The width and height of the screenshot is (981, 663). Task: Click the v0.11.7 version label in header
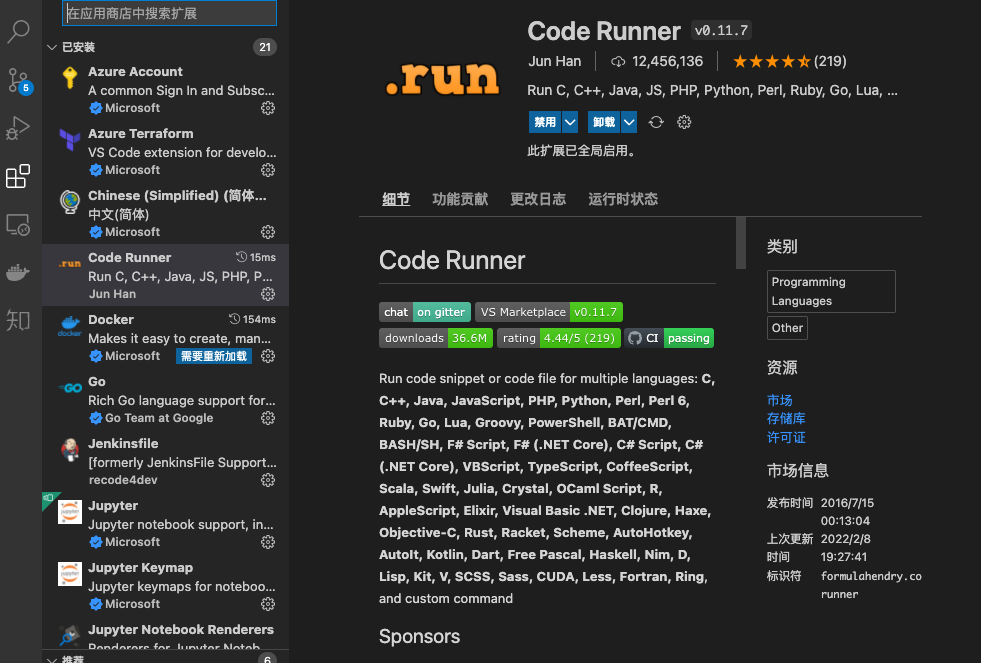pos(721,30)
